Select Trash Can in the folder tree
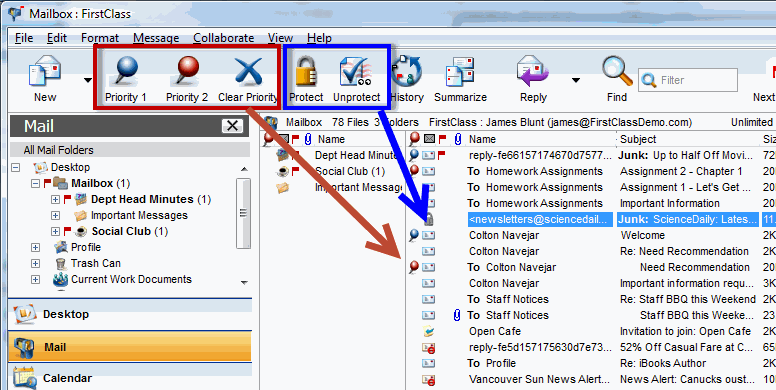The width and height of the screenshot is (776, 390). [x=96, y=263]
